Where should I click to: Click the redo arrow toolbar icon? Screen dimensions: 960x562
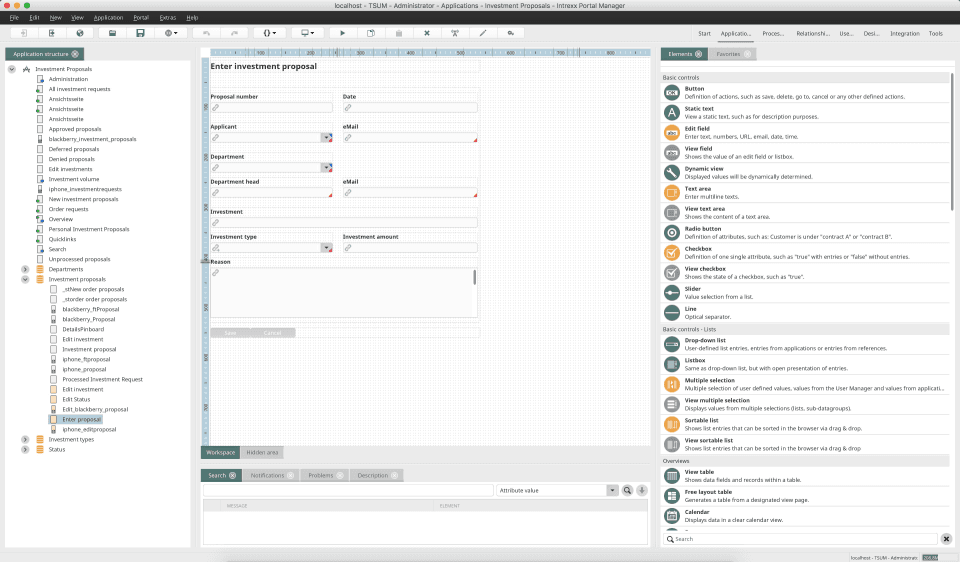pos(234,33)
